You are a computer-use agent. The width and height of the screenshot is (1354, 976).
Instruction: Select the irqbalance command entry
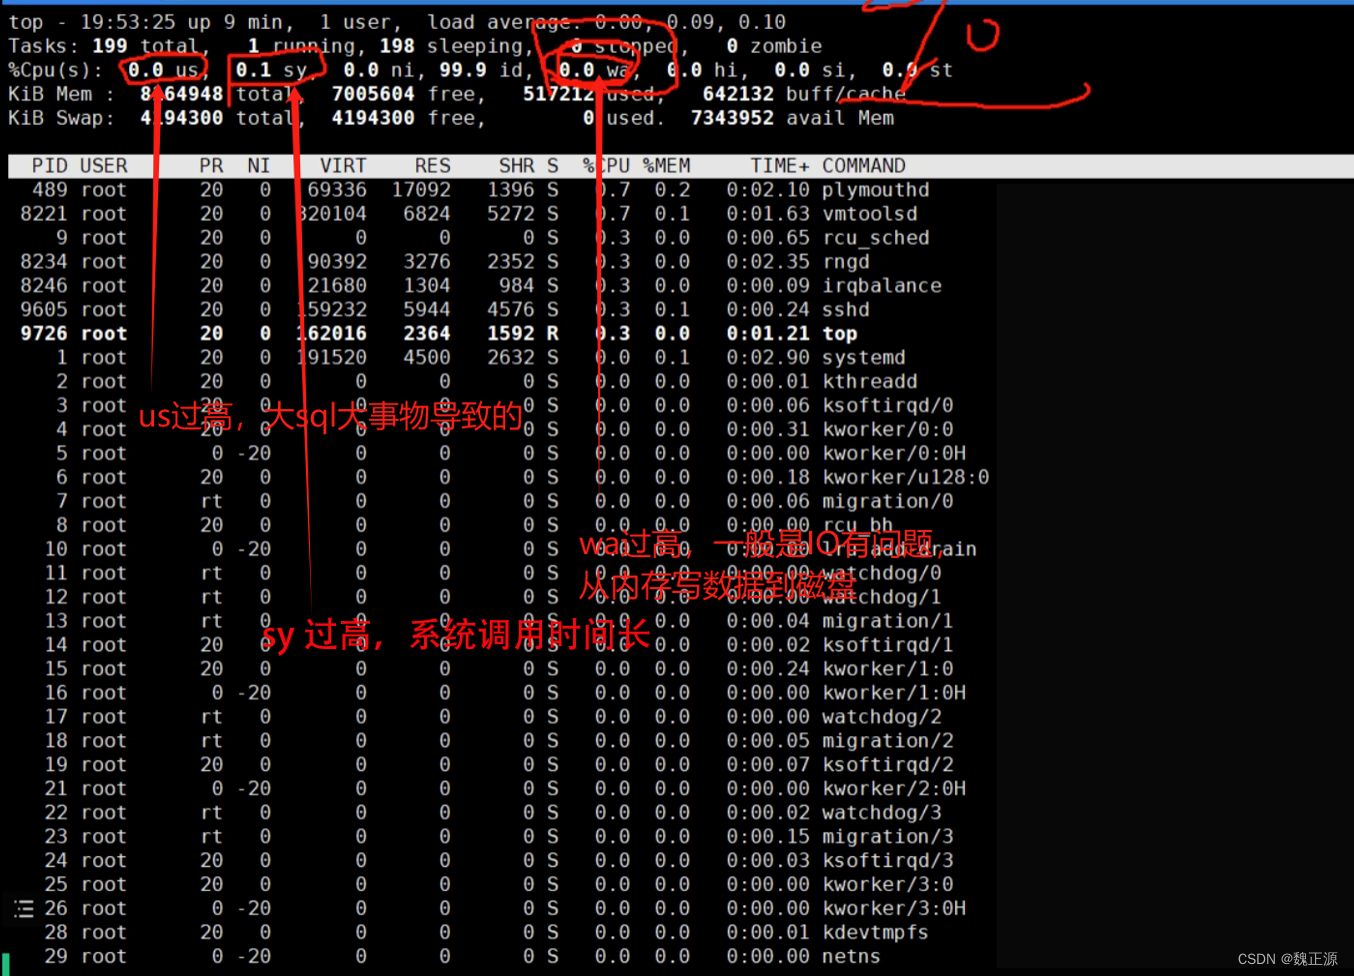(882, 286)
